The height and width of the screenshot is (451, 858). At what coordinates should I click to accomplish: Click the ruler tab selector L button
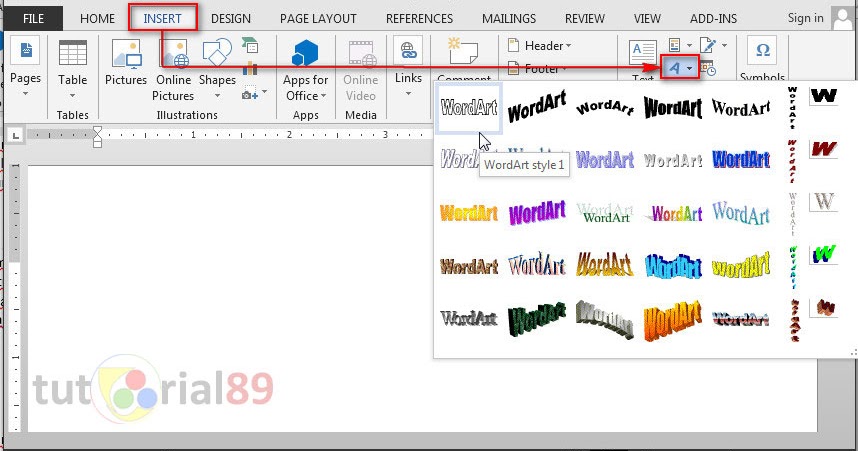[16, 135]
